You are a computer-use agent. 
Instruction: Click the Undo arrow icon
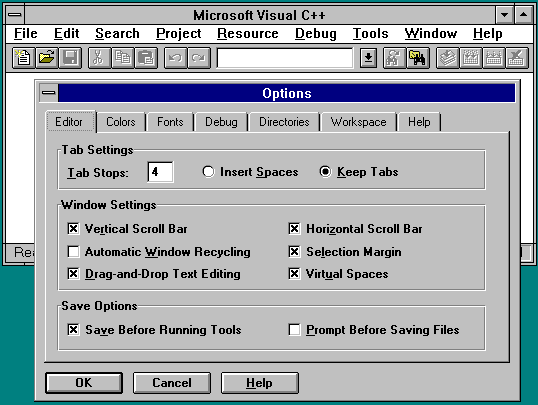(x=175, y=58)
